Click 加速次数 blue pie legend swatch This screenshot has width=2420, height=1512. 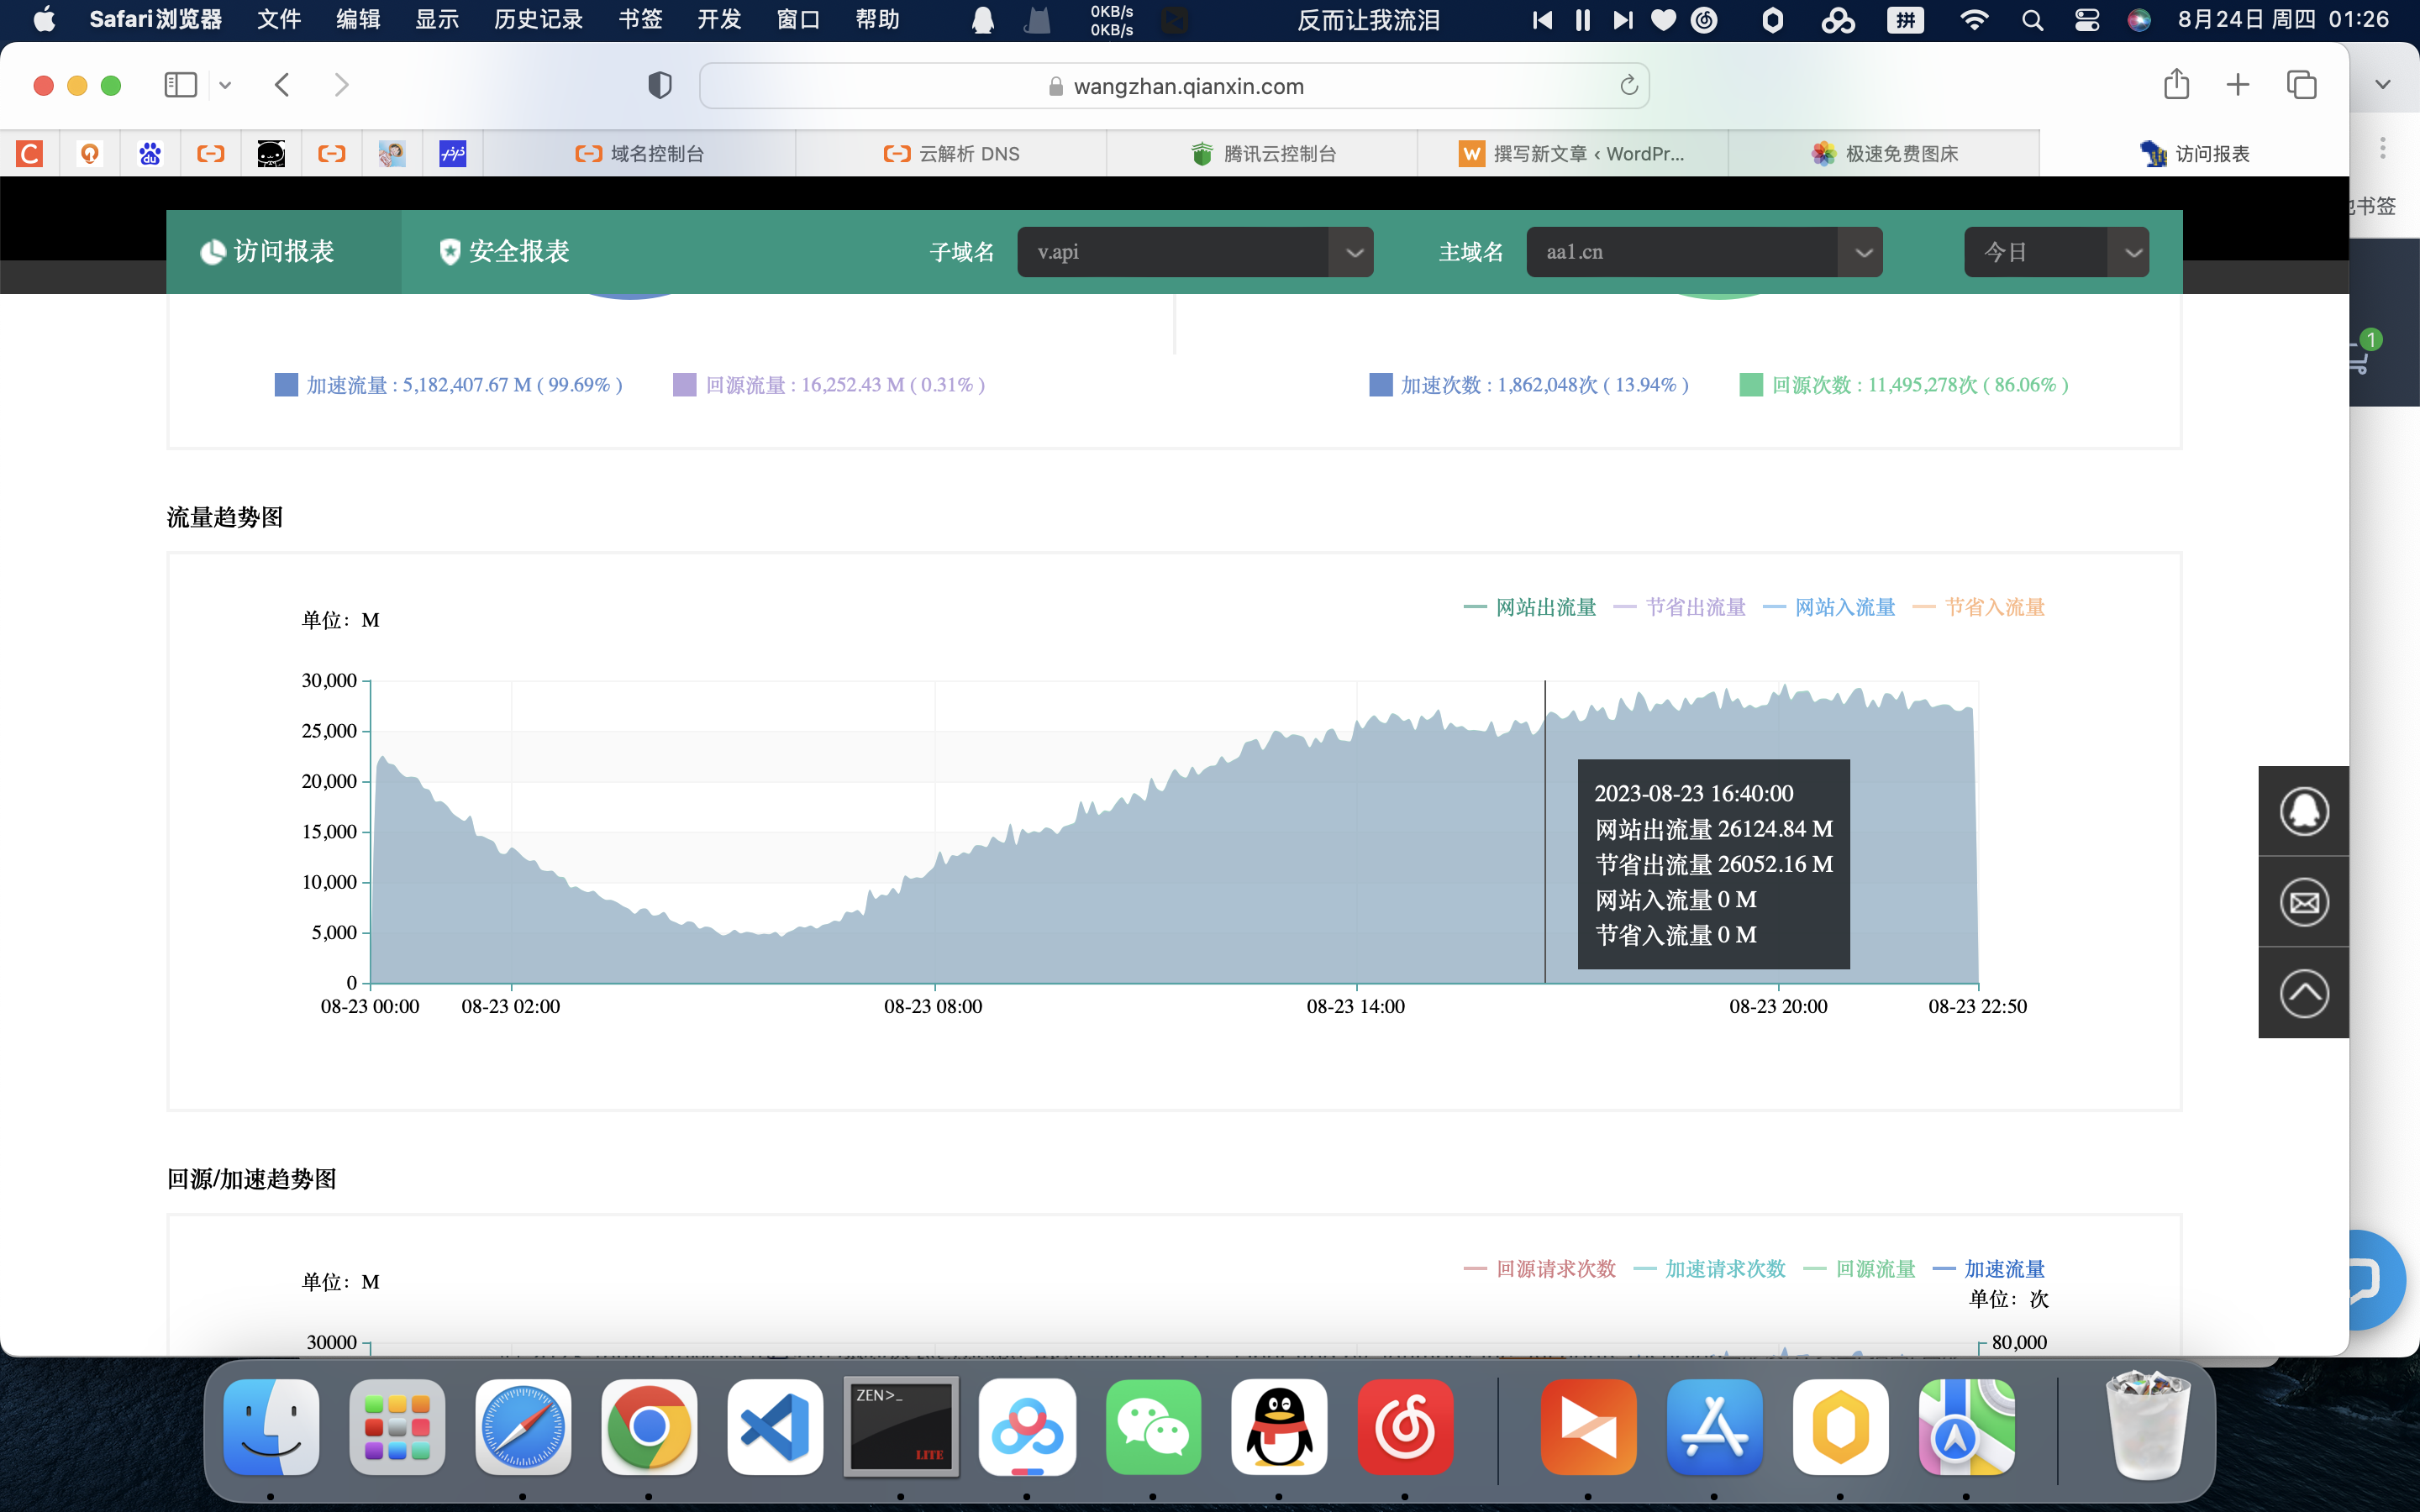click(1381, 385)
